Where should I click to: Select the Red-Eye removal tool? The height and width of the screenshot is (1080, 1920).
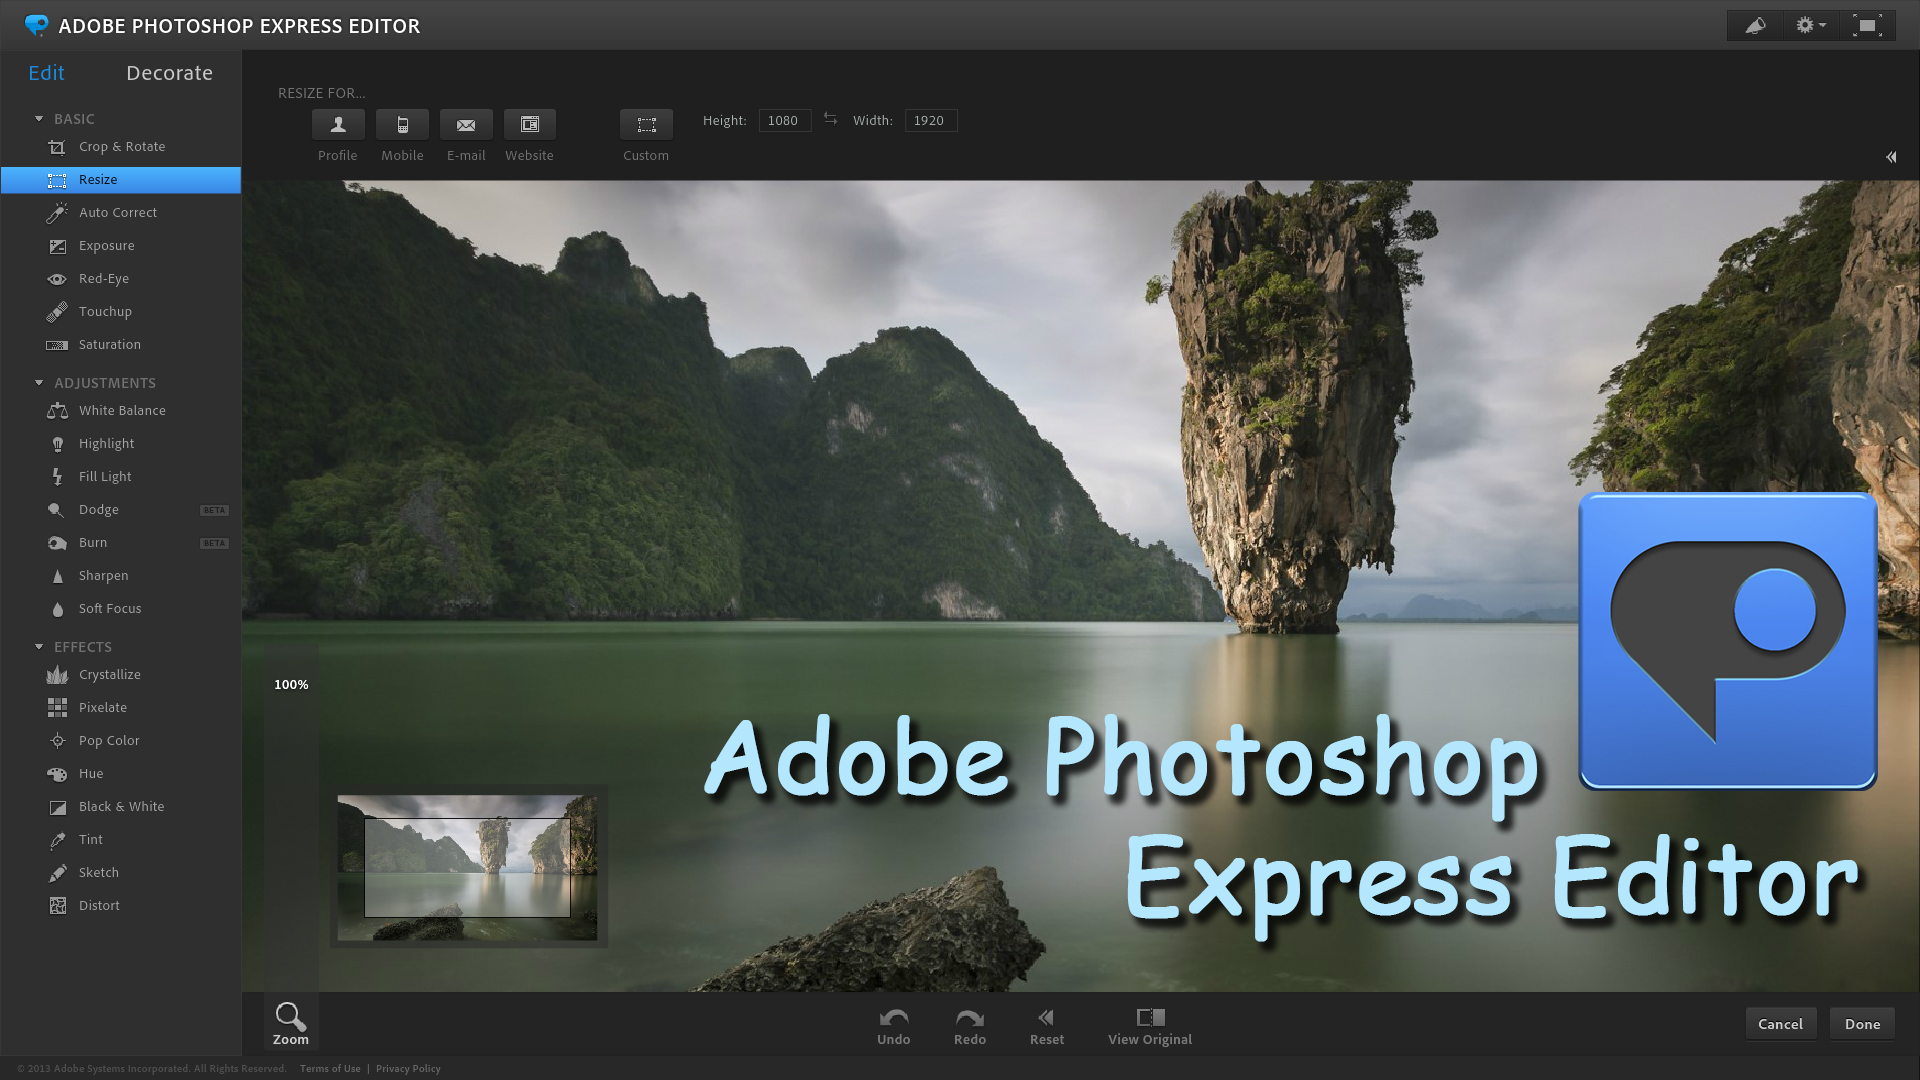click(103, 278)
